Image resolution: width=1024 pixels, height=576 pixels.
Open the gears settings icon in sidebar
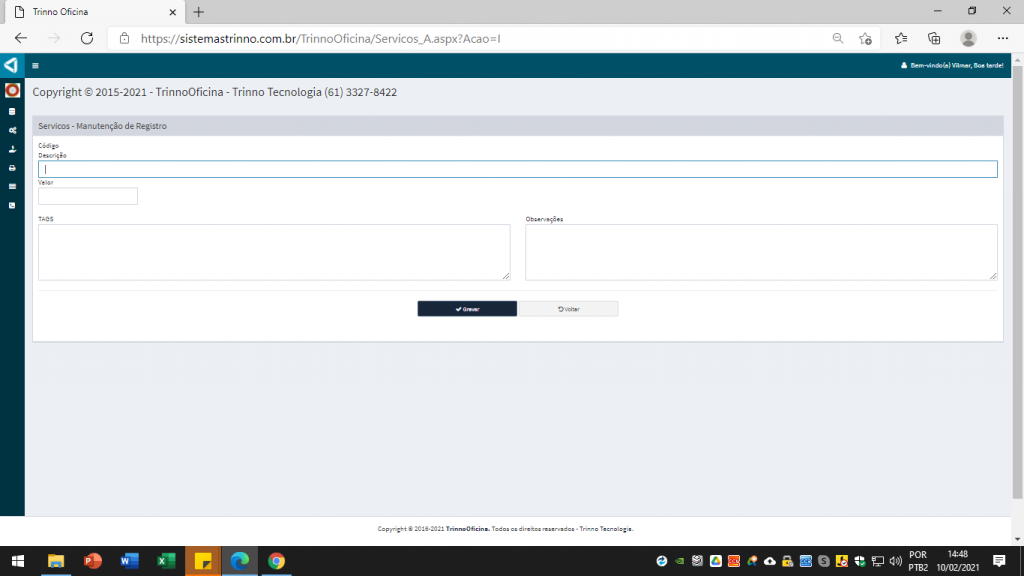click(x=12, y=130)
